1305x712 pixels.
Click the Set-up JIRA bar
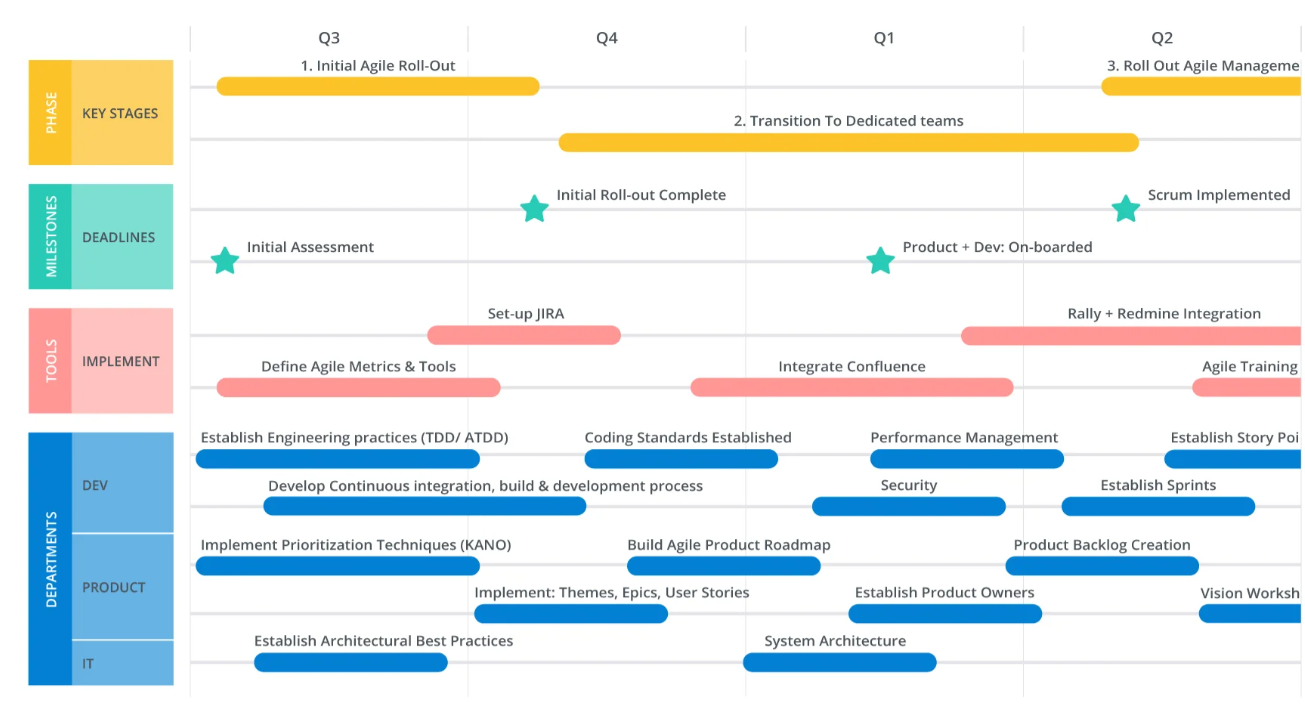(524, 335)
